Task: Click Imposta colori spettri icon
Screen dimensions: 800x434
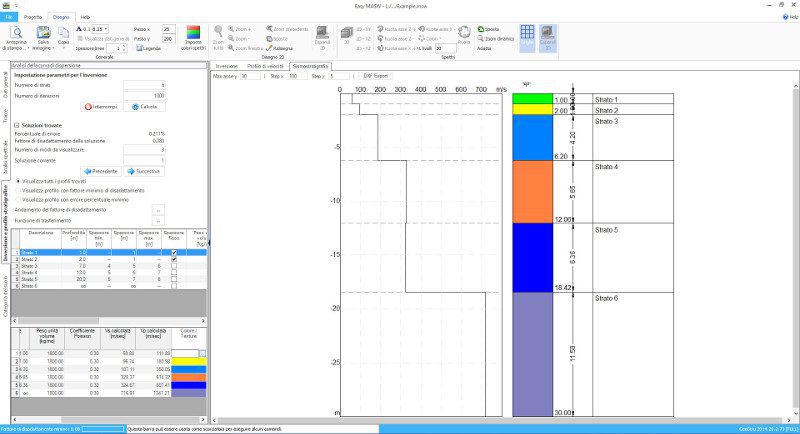Action: [194, 32]
